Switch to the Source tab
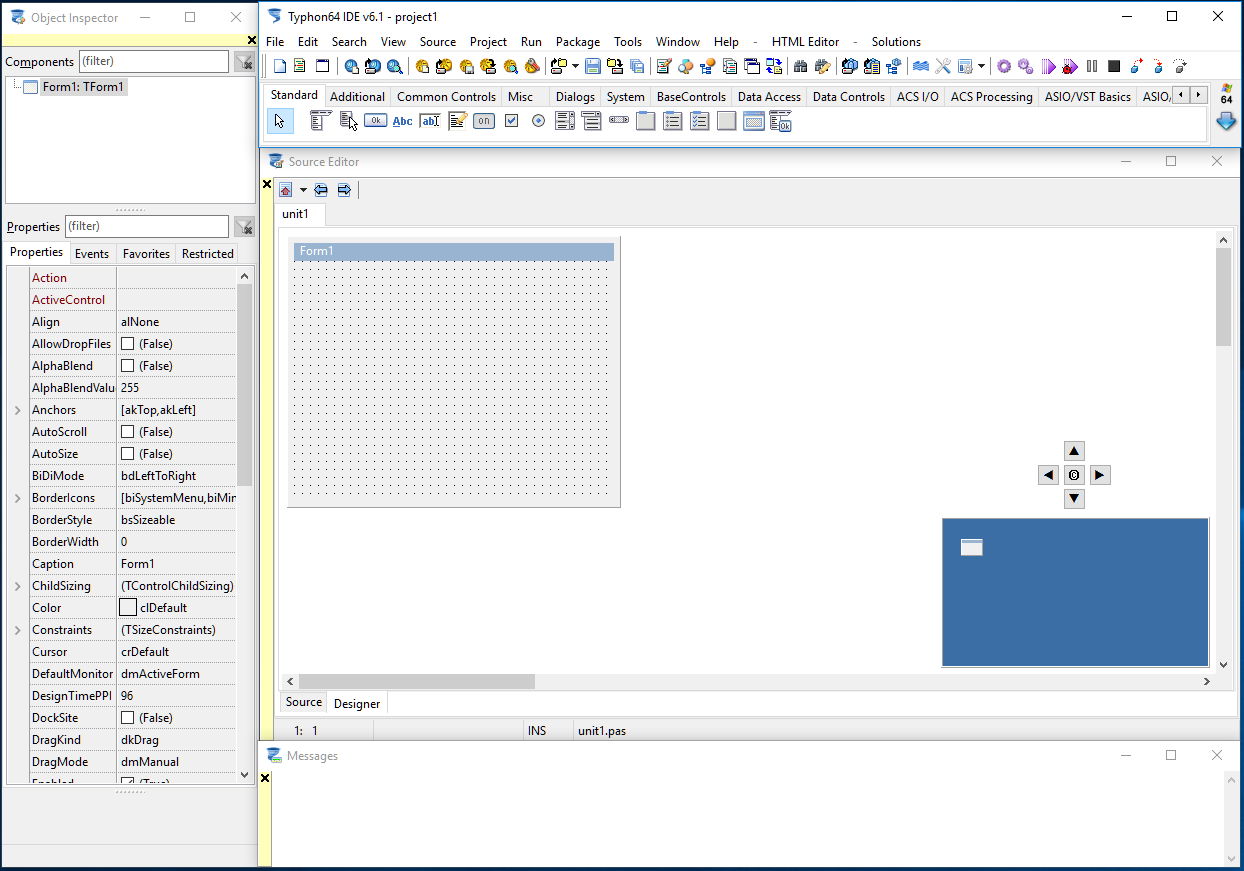 click(303, 702)
